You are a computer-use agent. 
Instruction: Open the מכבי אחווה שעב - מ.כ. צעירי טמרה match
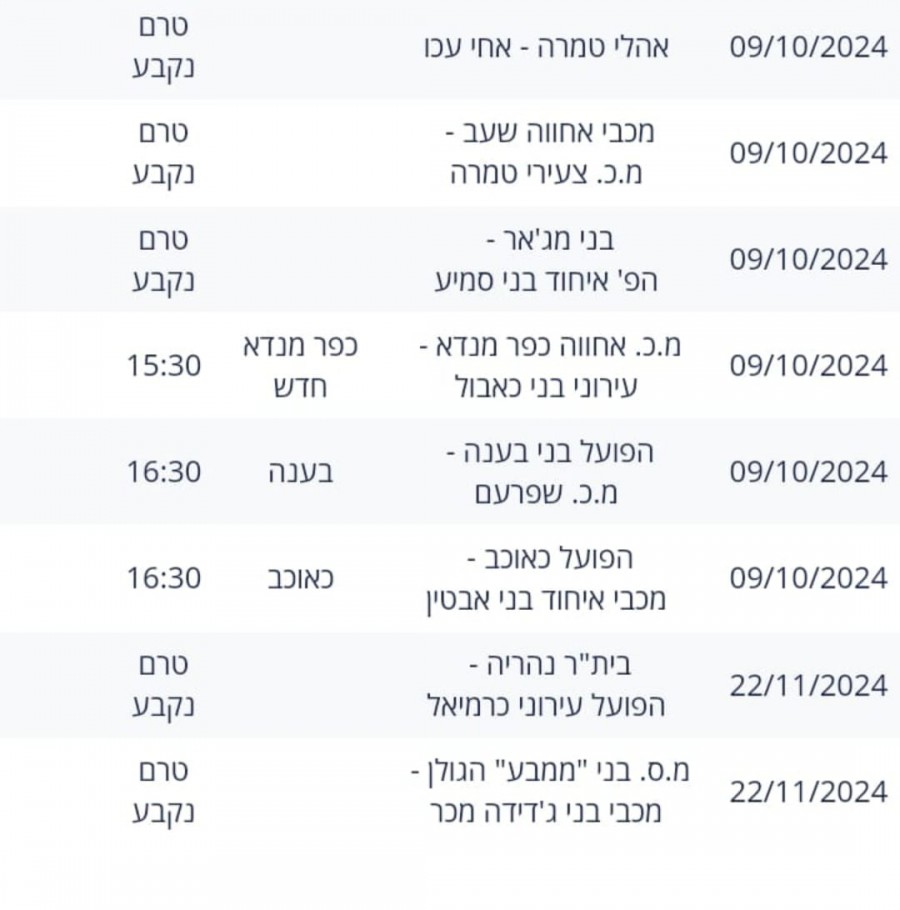(546, 153)
